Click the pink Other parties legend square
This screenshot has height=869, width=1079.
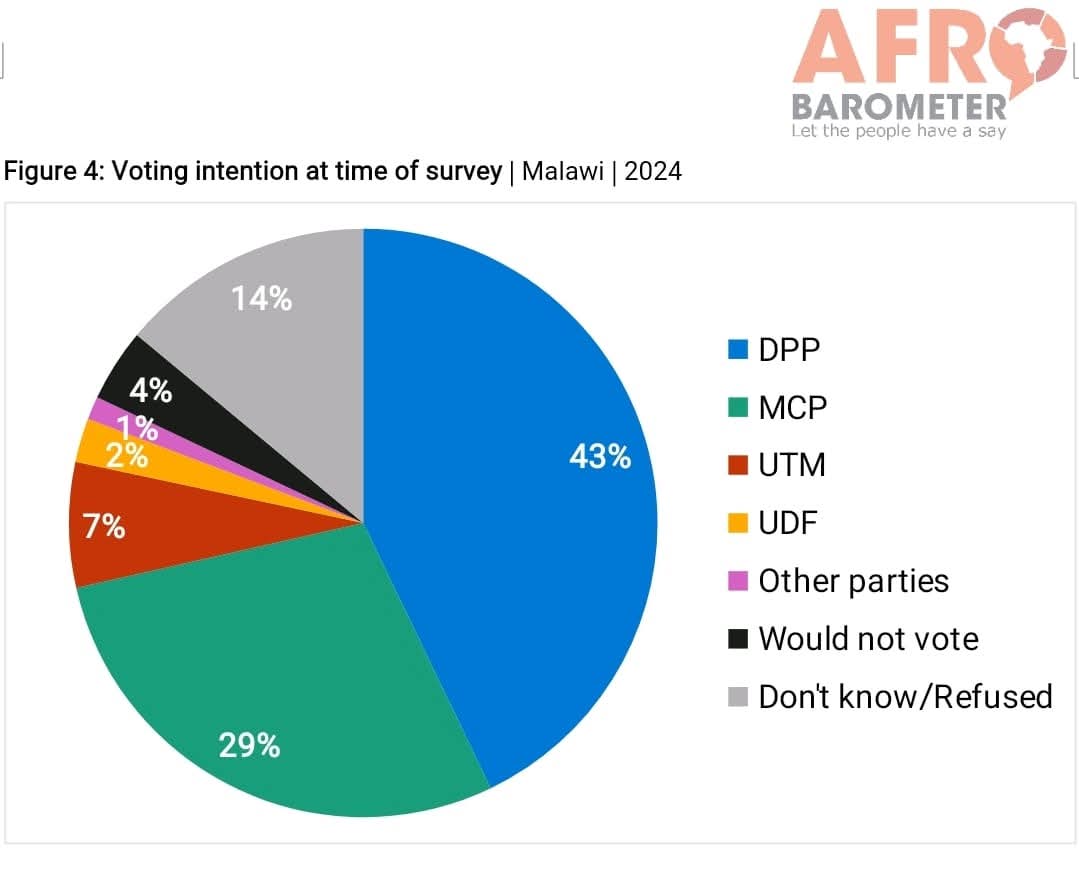738,581
